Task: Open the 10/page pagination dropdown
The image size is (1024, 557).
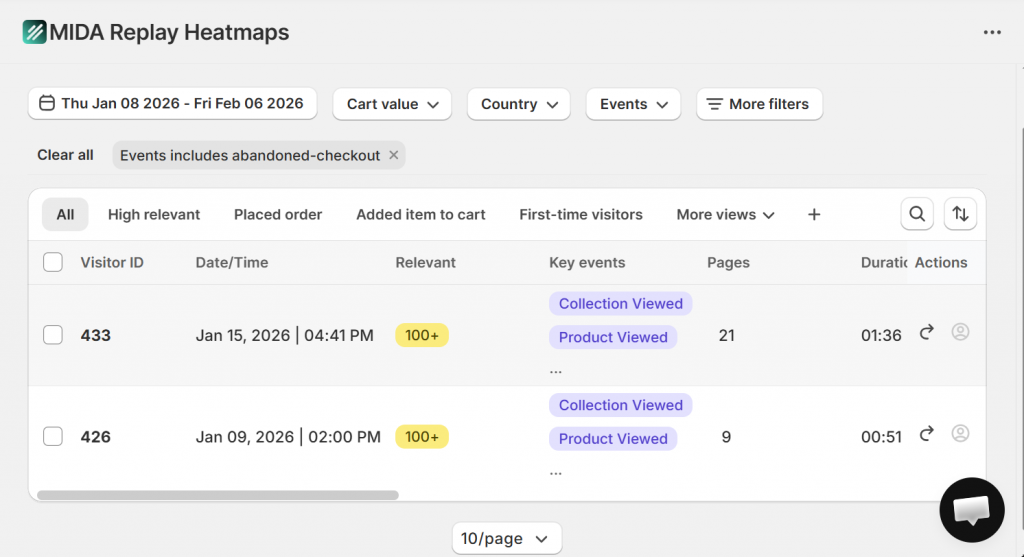Action: 506,539
